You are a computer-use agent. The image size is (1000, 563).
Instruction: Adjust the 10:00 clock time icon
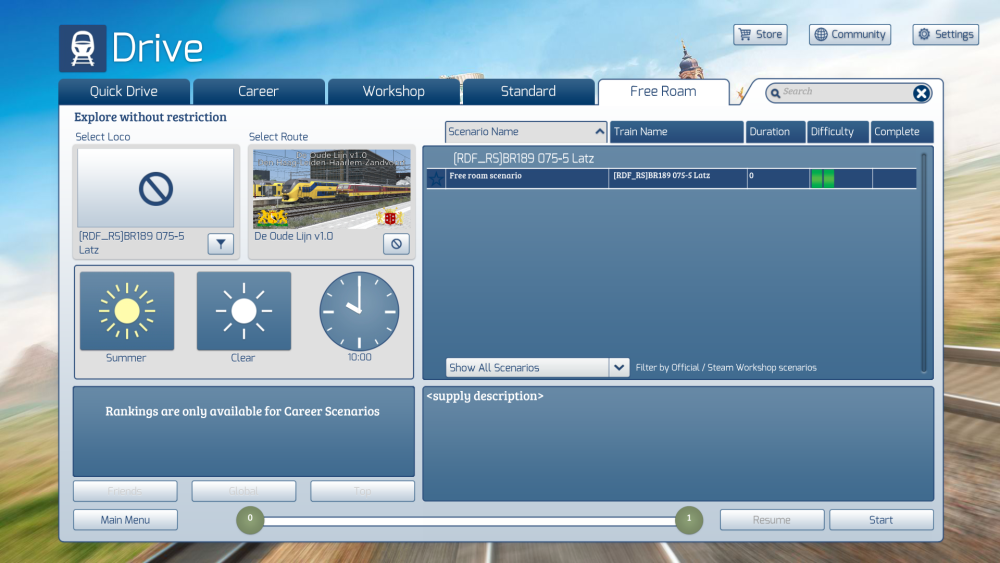point(359,311)
